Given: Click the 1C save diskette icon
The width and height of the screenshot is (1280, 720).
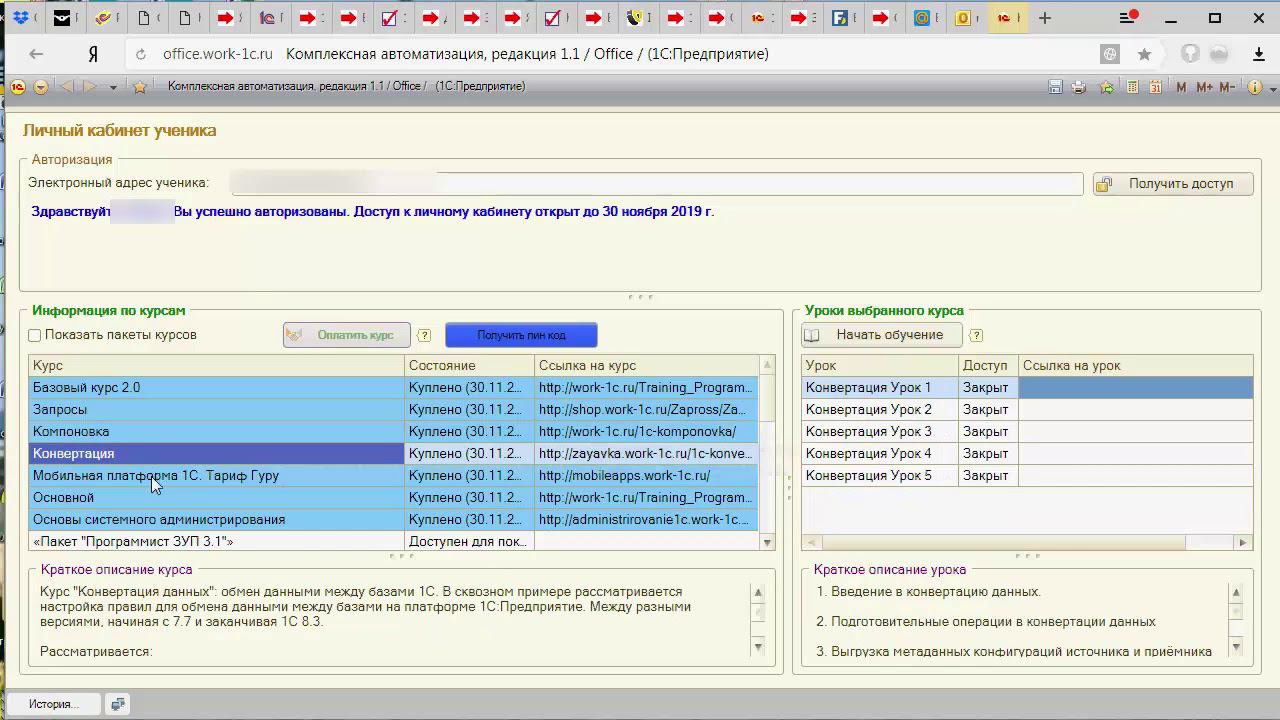Looking at the screenshot, I should tap(1055, 87).
